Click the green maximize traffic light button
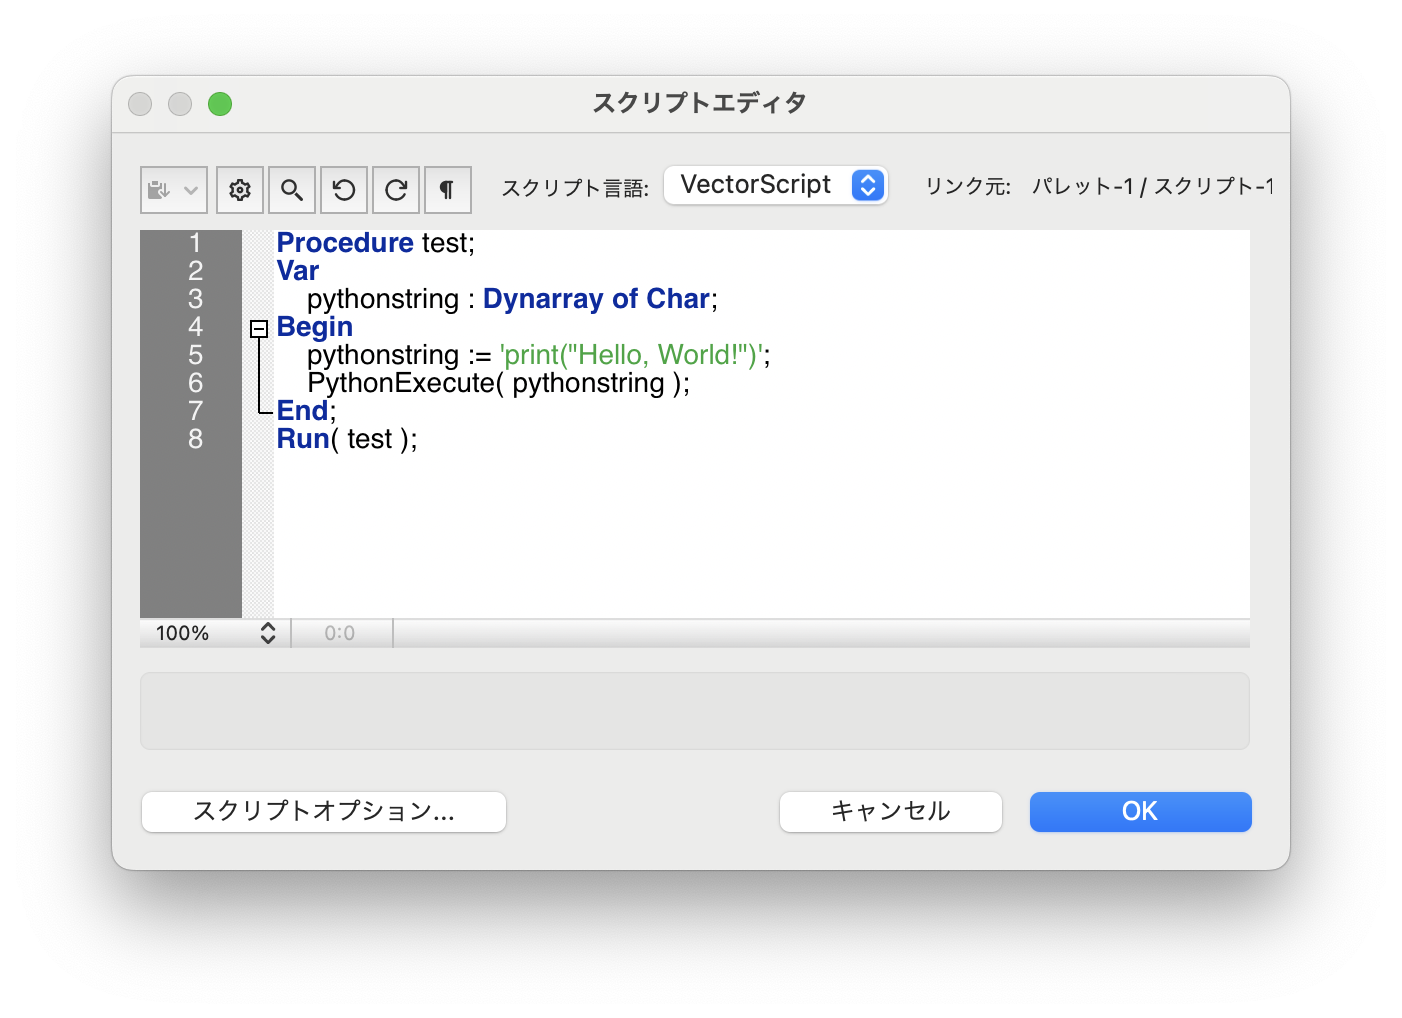1402x1018 pixels. click(220, 104)
